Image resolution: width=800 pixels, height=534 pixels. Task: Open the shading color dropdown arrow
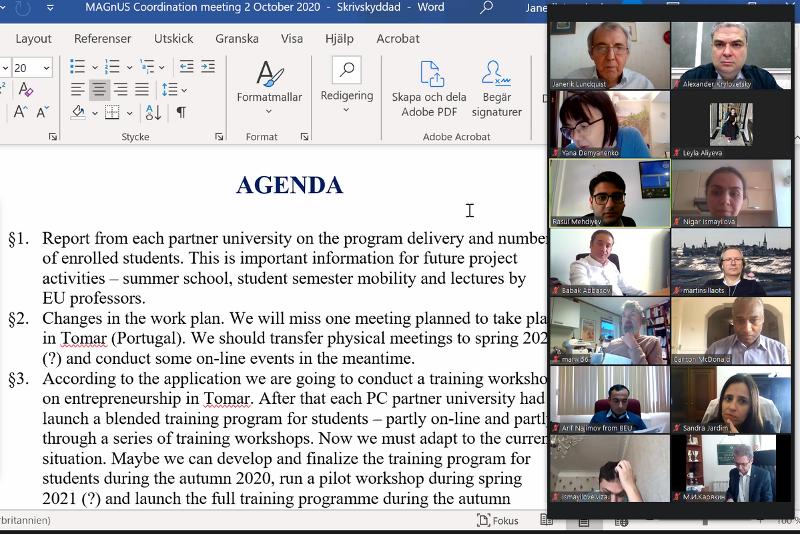click(x=94, y=113)
